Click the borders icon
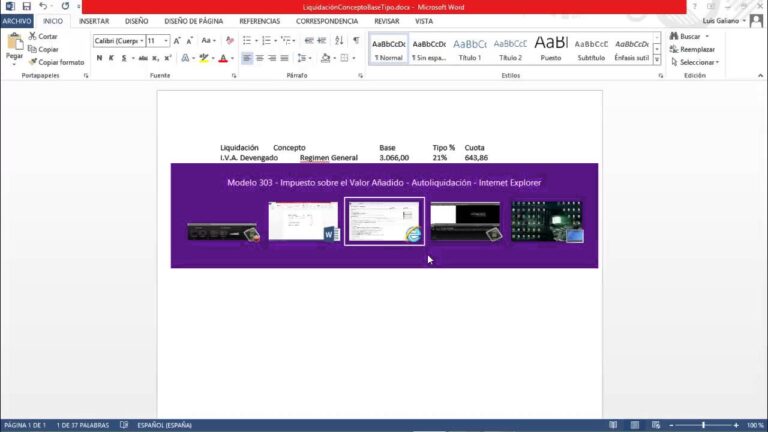768x432 pixels. pyautogui.click(x=344, y=58)
